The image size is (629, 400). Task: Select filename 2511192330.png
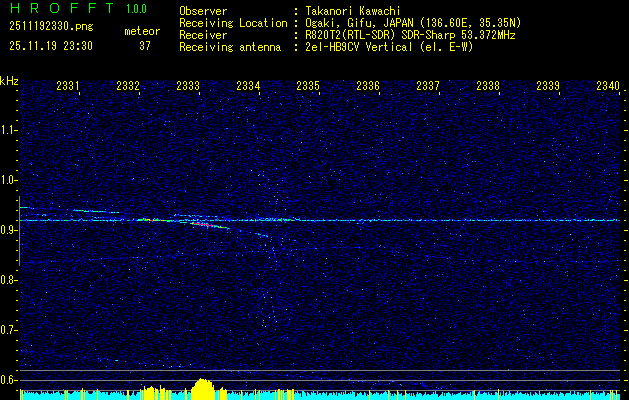click(51, 26)
